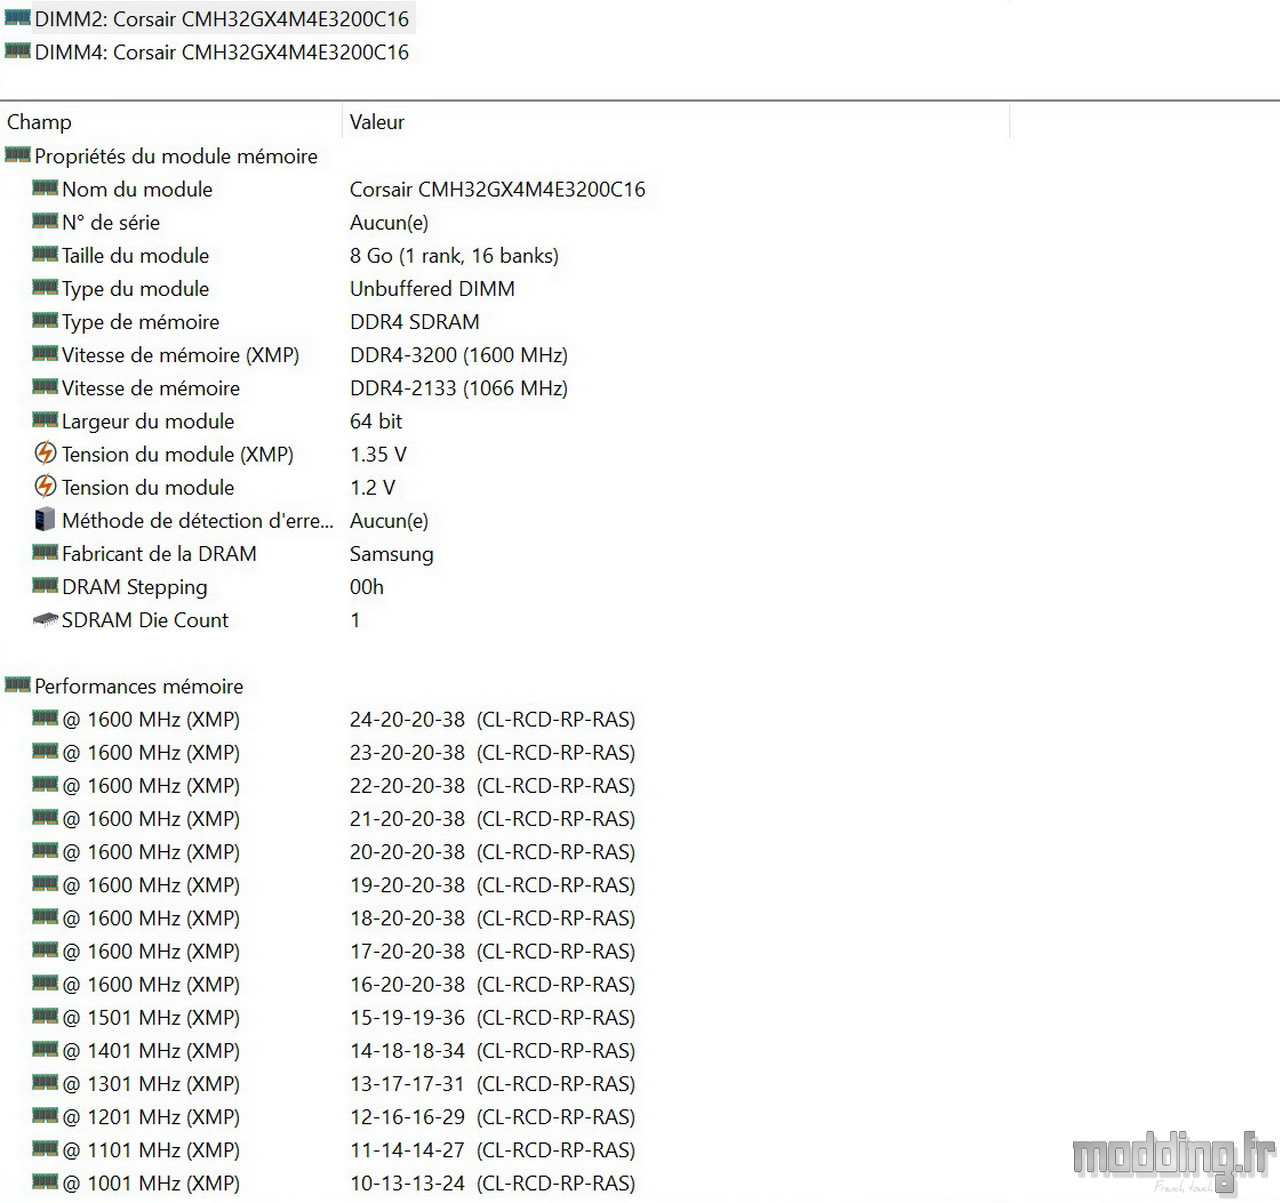Click the icon beside Type du module
This screenshot has height=1203, width=1280.
pyautogui.click(x=45, y=287)
